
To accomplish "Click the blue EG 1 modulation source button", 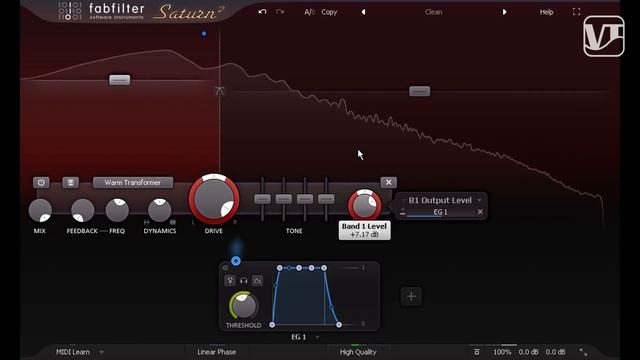I will [236, 261].
